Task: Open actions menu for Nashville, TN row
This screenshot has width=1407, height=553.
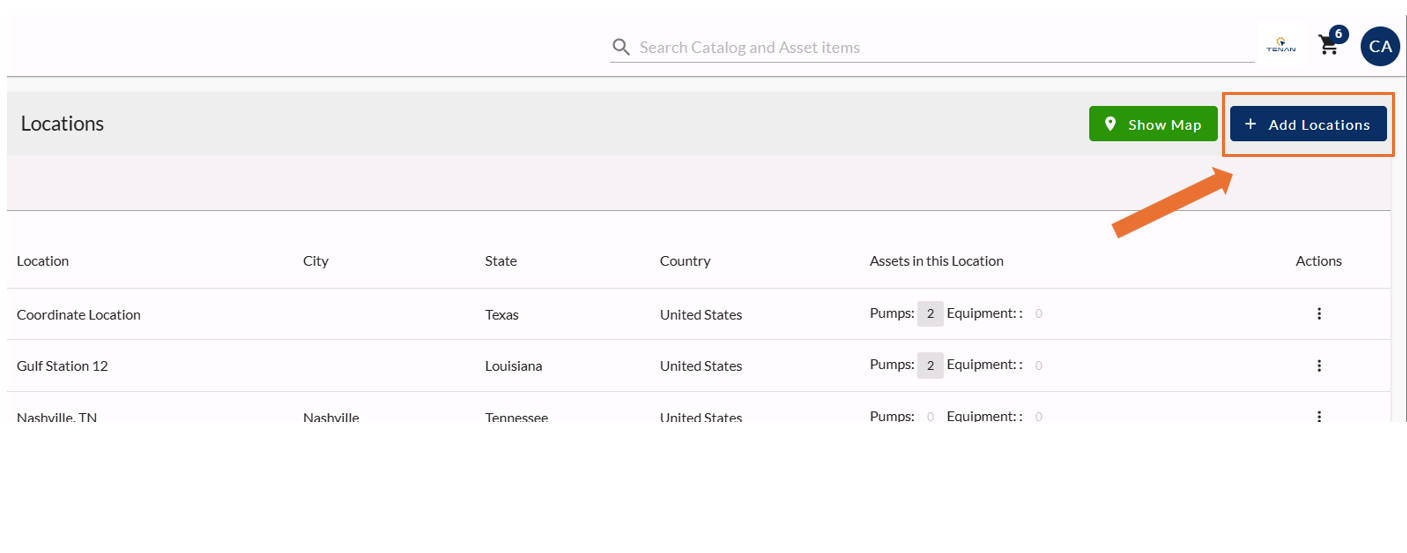Action: (1318, 416)
